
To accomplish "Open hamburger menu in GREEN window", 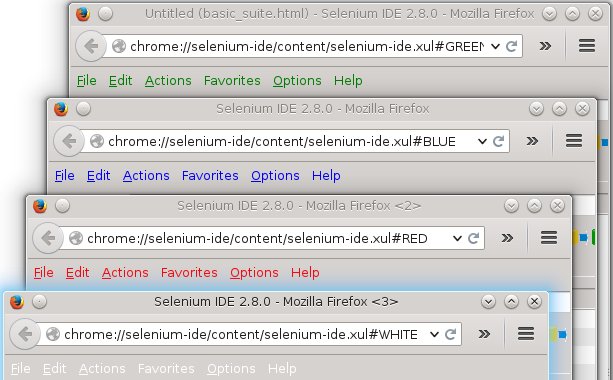I will tap(587, 46).
